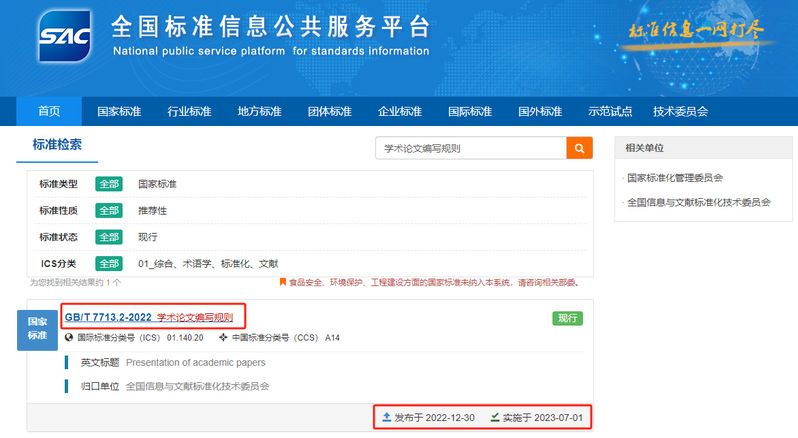Open the 国际标准 navigation item
The image size is (798, 438).
469,111
